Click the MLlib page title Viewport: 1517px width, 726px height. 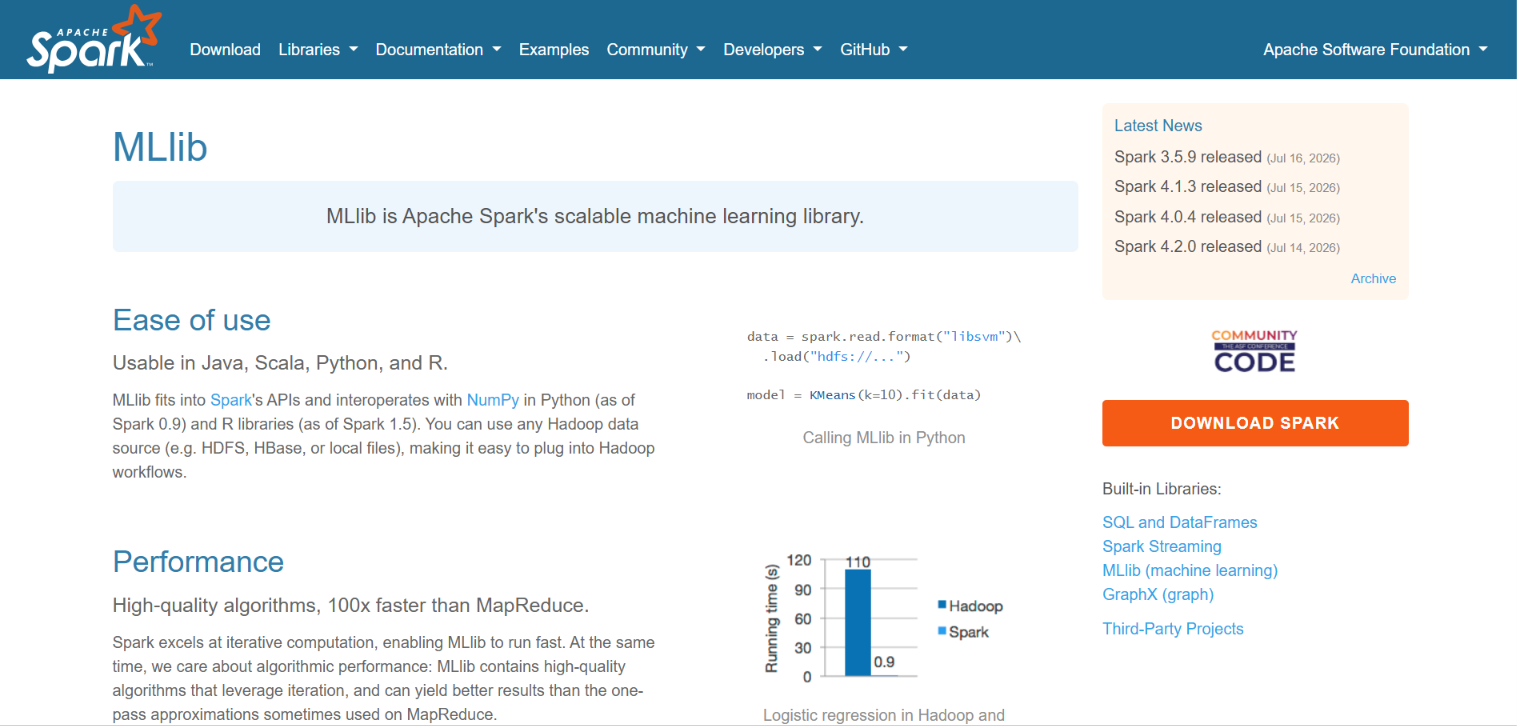tap(160, 148)
